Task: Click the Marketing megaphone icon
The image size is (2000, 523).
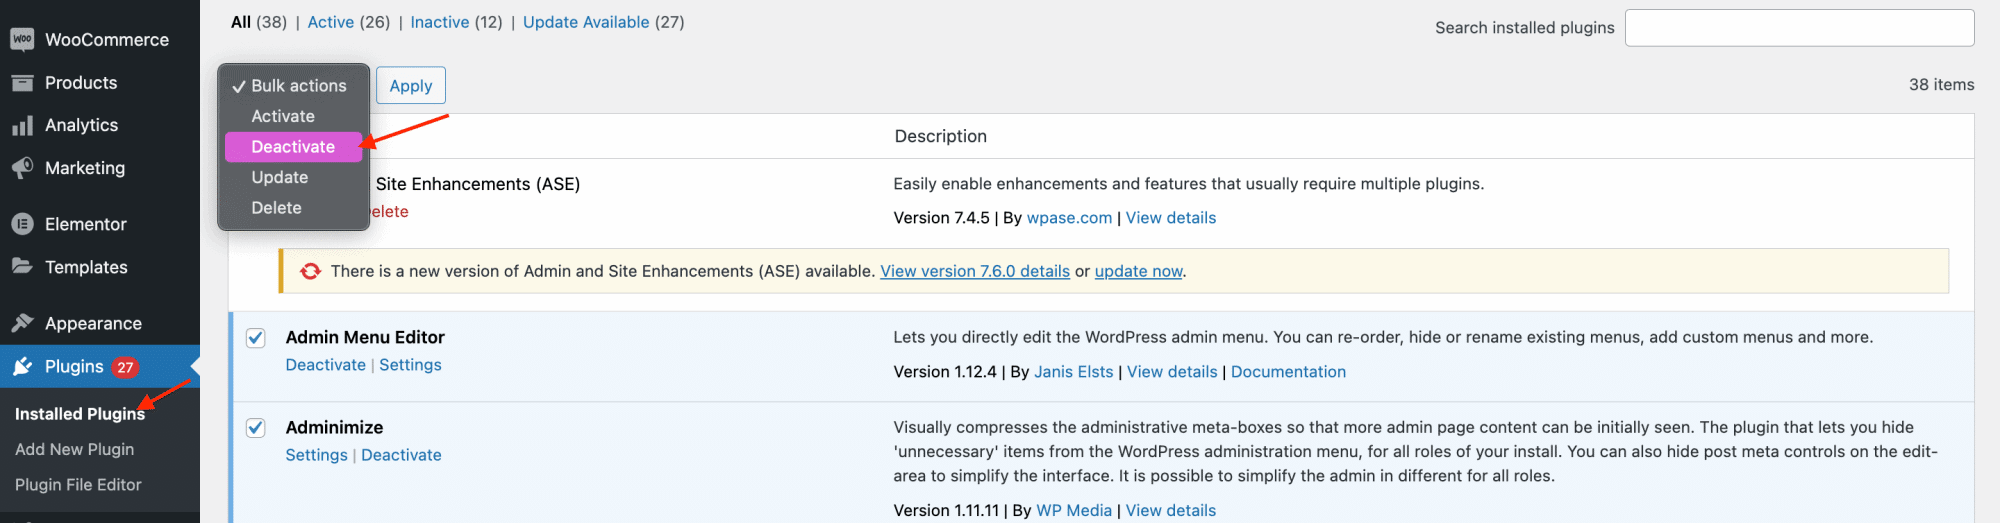Action: (22, 168)
